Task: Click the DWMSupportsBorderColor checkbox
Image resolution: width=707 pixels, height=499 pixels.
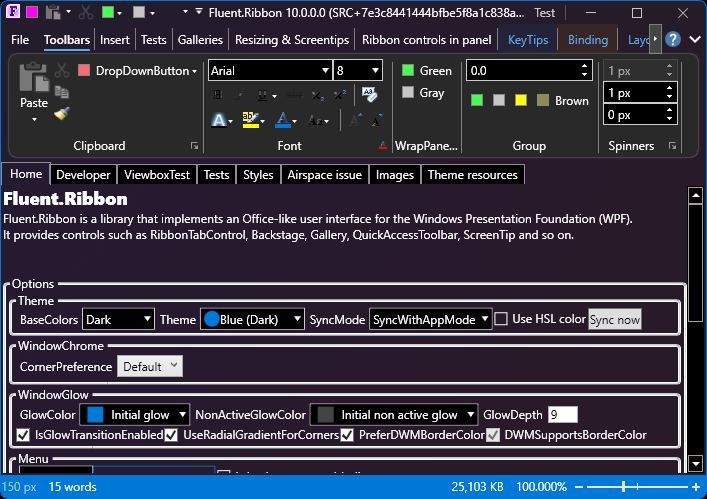Action: (493, 435)
